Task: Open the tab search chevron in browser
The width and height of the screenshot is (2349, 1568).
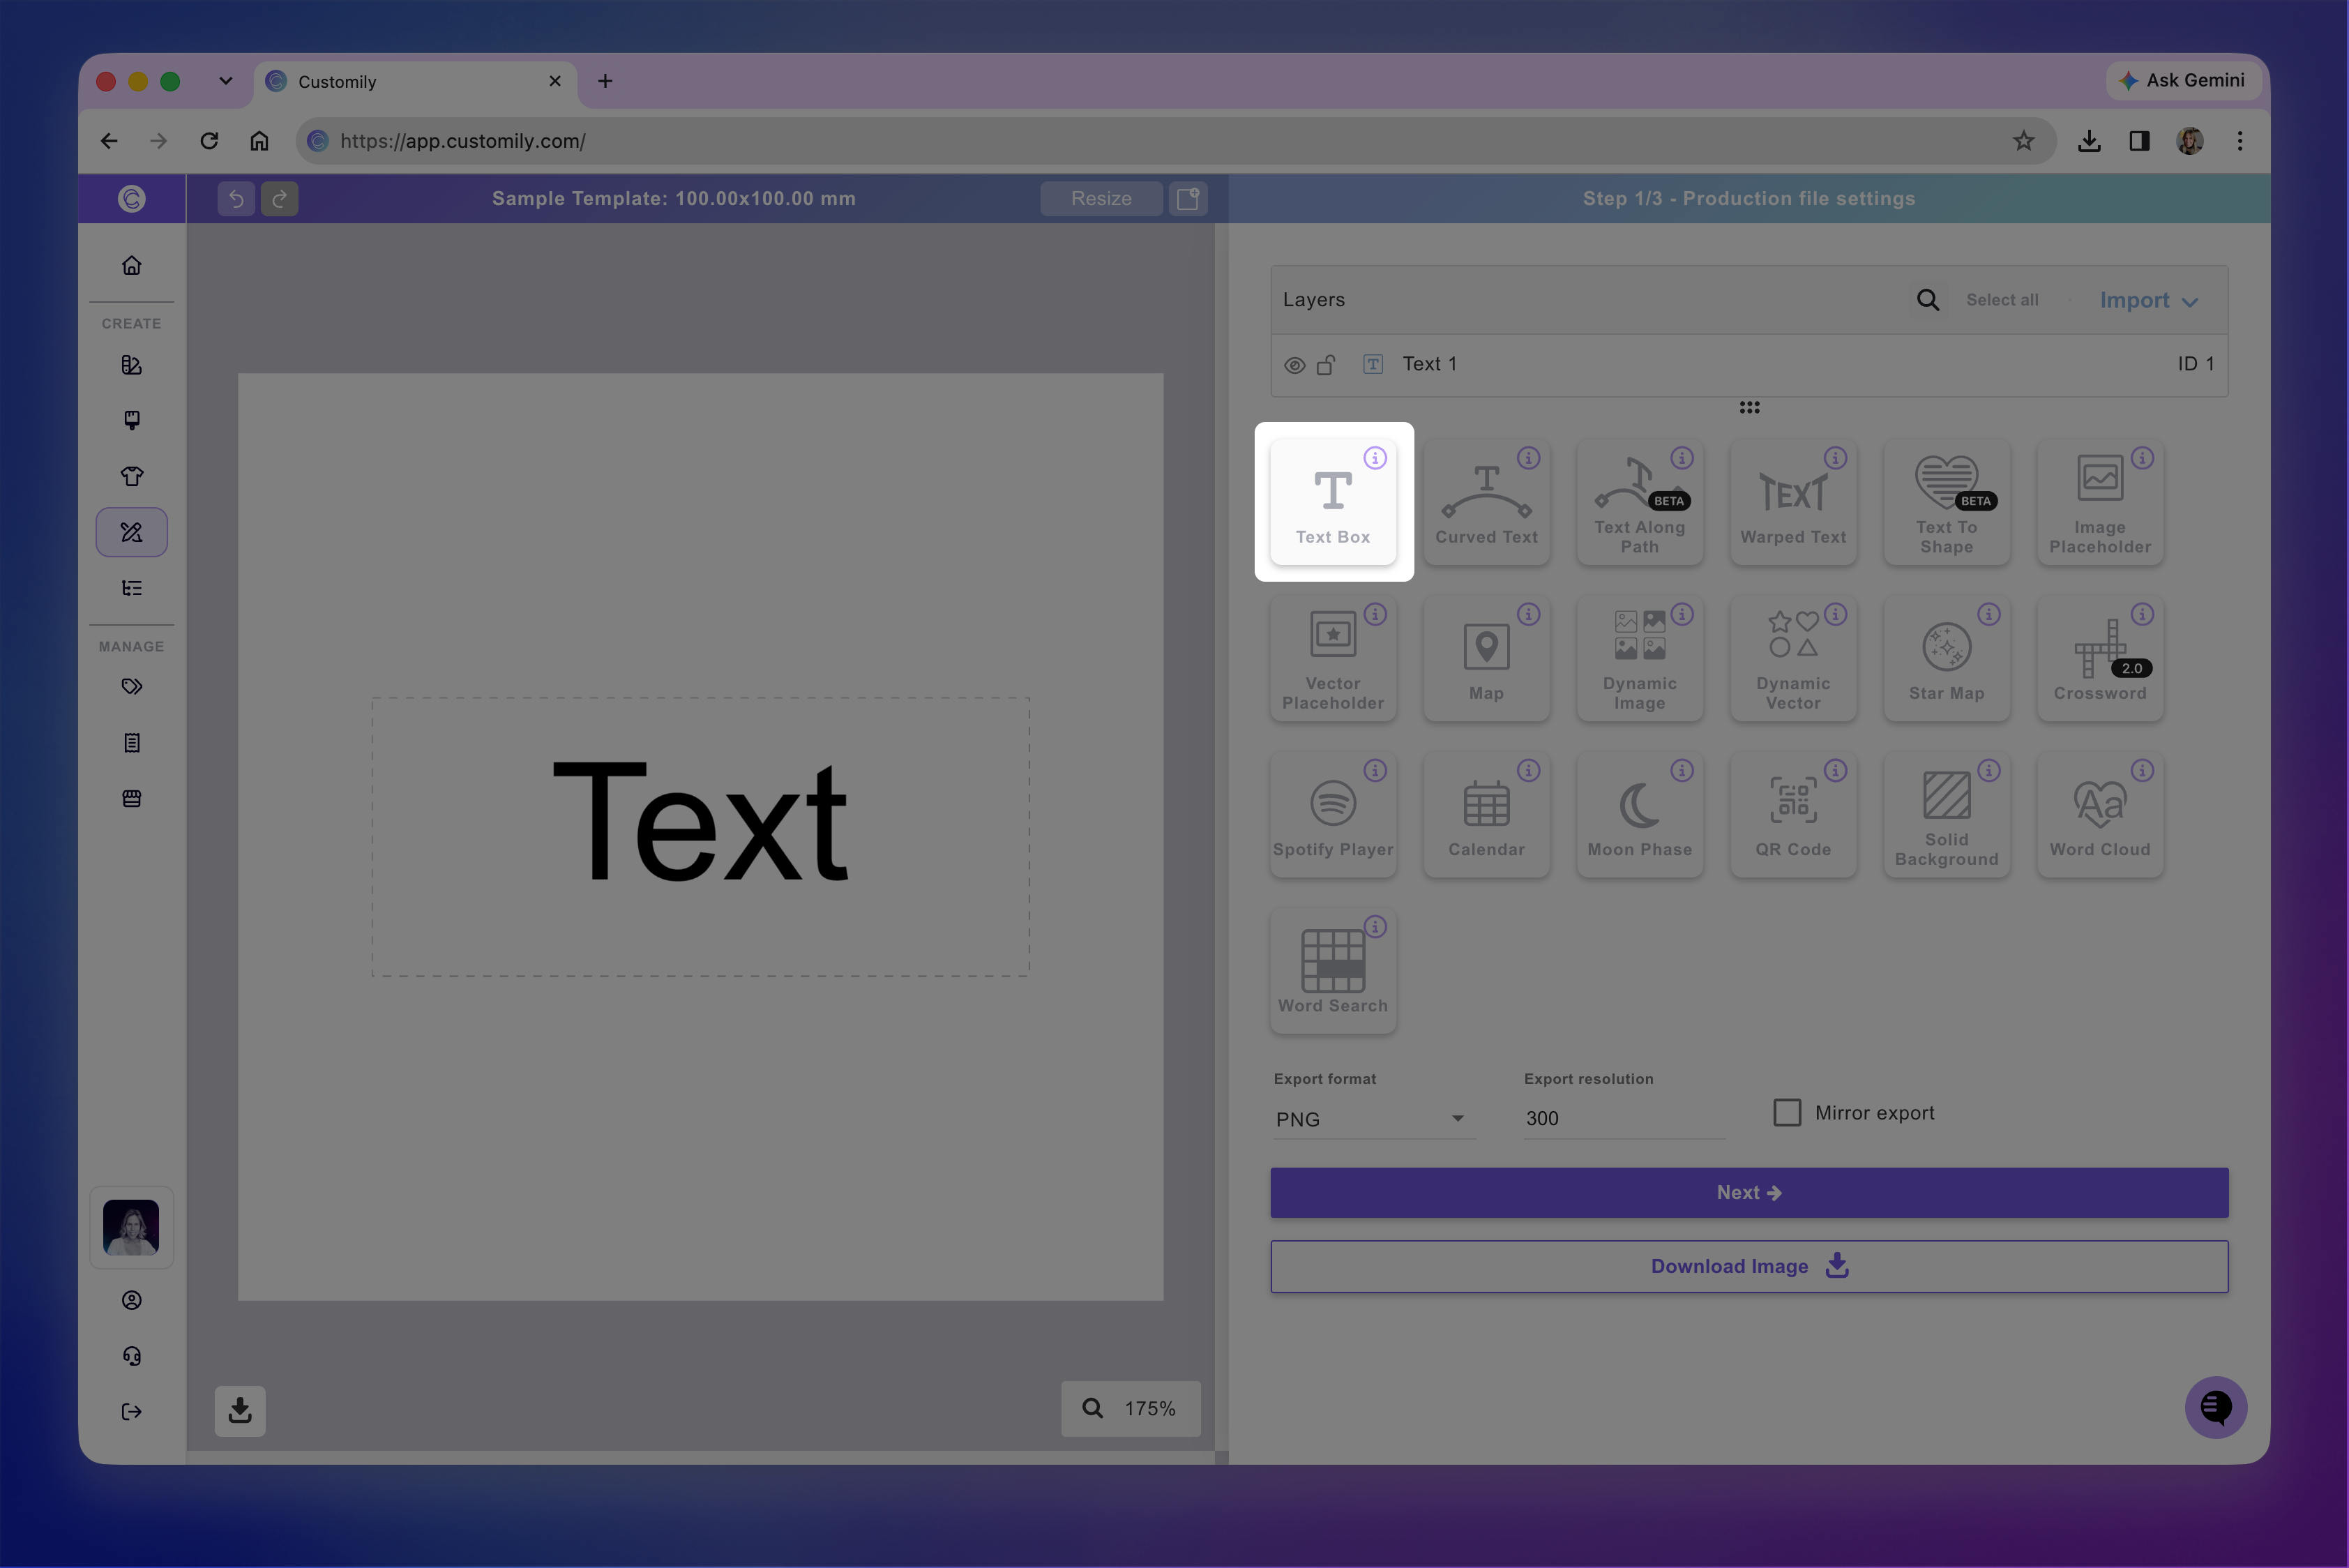Action: tap(225, 81)
